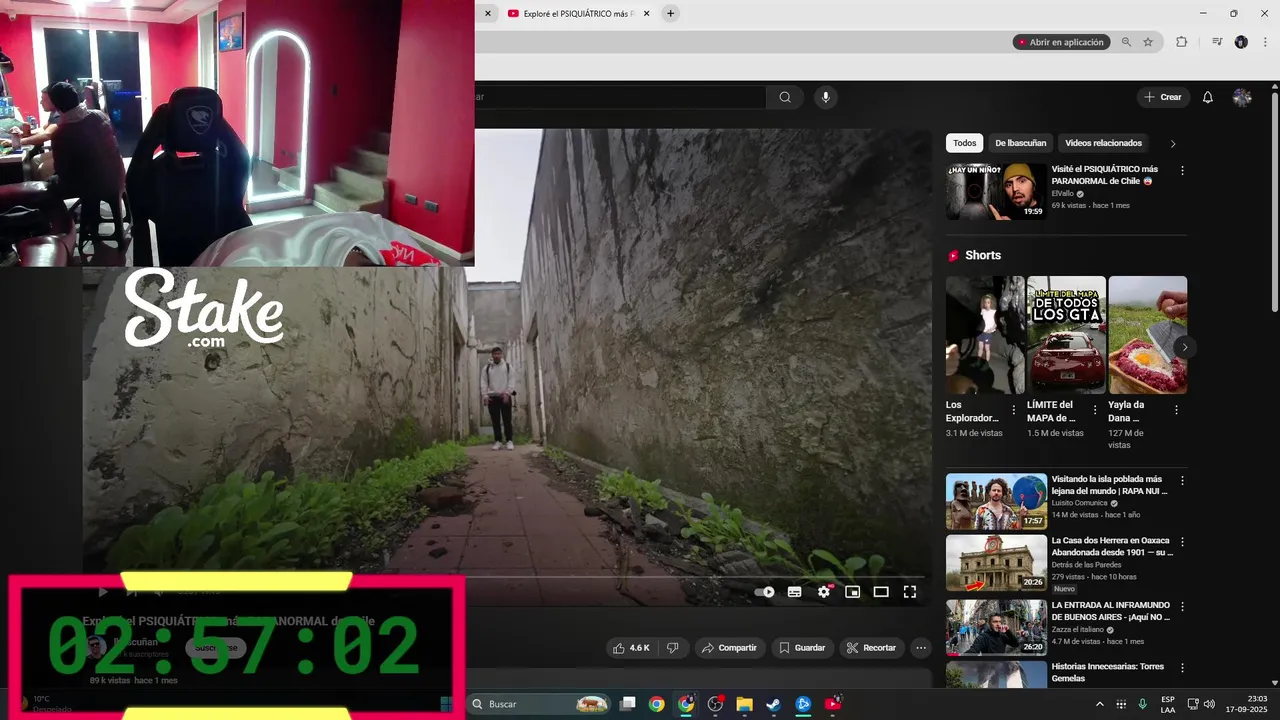Screen dimensions: 1280x720
Task: Open more actions menu next to Recortar
Action: pyautogui.click(x=921, y=648)
